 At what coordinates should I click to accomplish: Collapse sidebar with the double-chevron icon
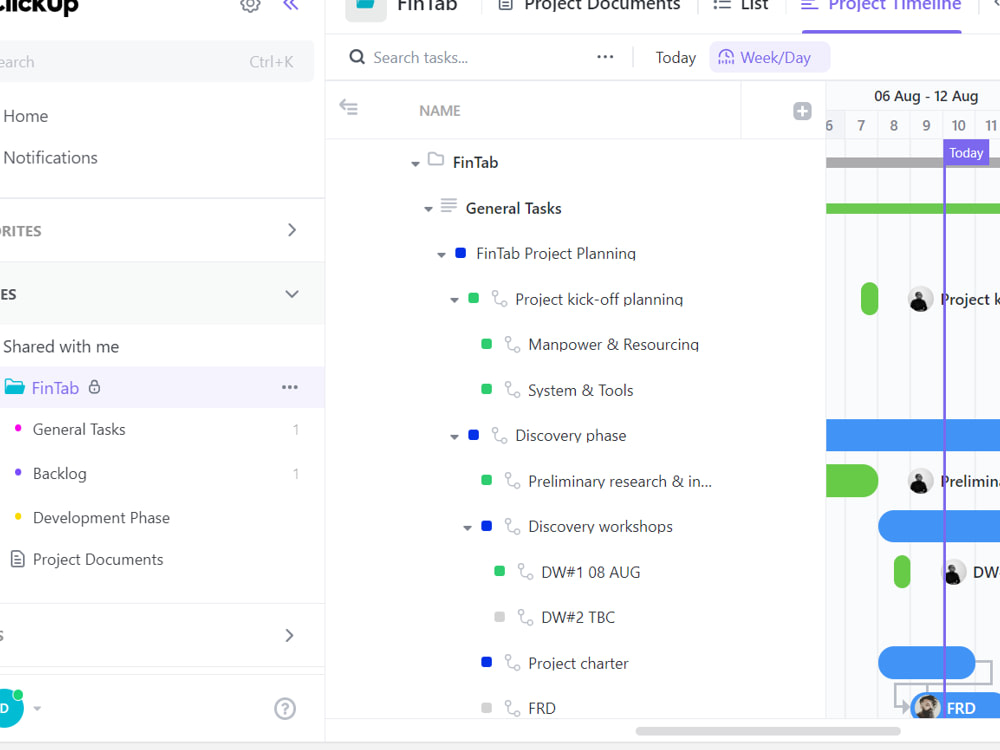coord(291,5)
